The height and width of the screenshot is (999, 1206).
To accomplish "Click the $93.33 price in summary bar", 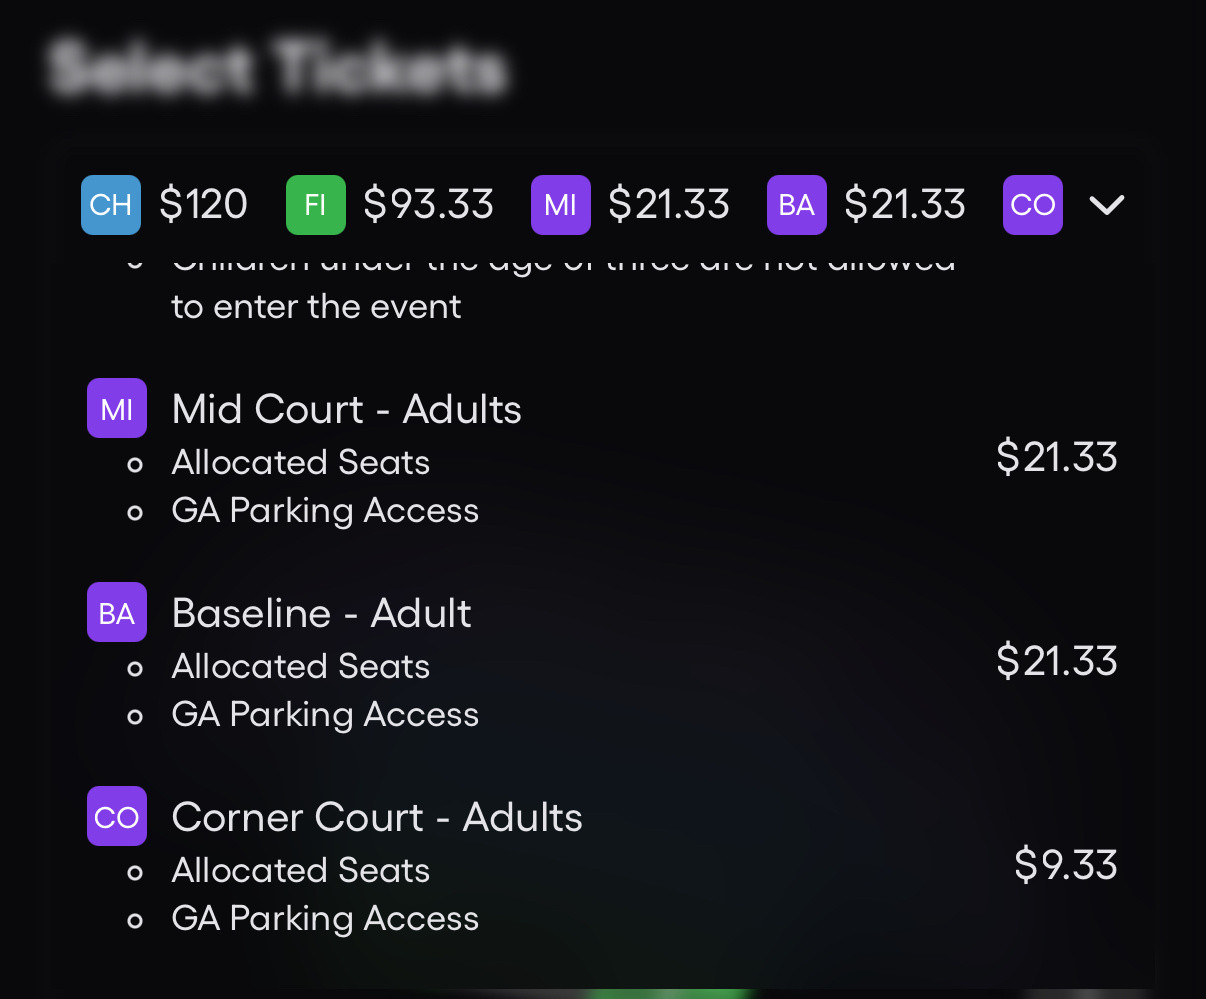I will click(428, 205).
